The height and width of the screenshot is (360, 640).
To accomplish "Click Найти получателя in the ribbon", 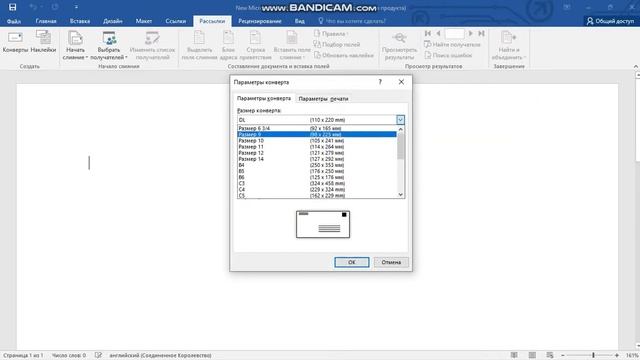I will 452,44.
